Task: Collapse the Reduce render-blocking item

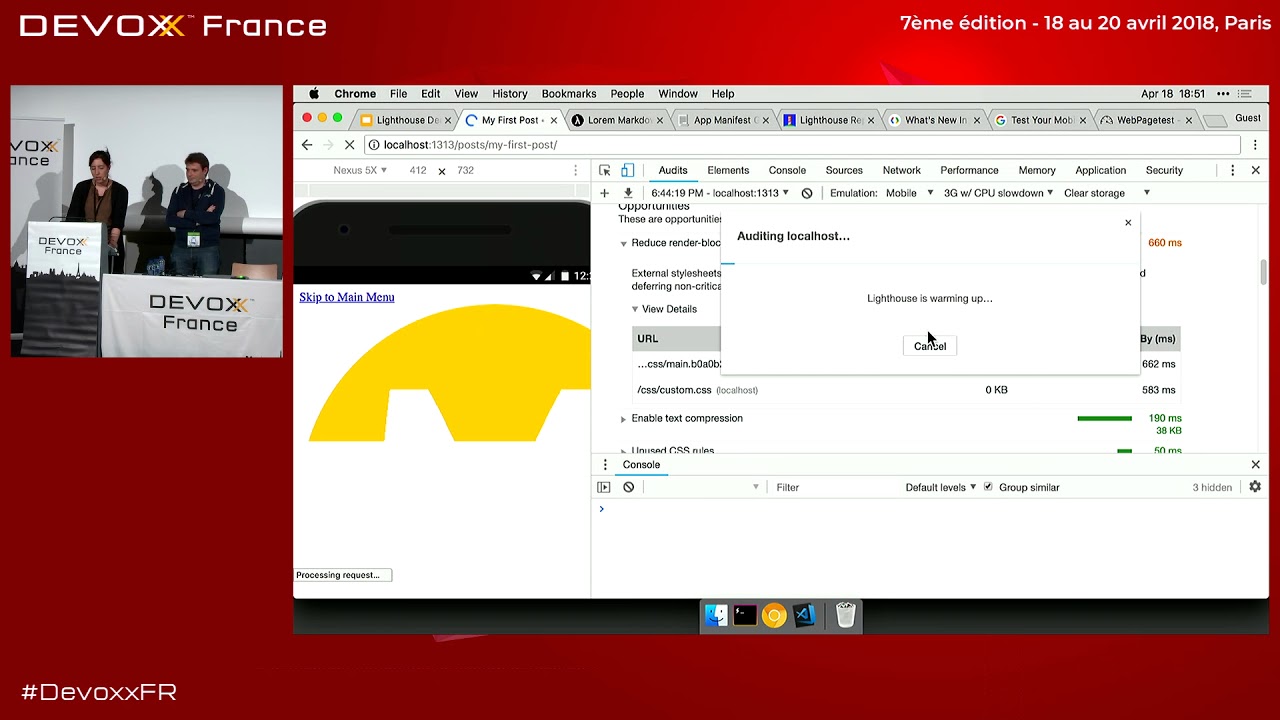Action: (623, 244)
